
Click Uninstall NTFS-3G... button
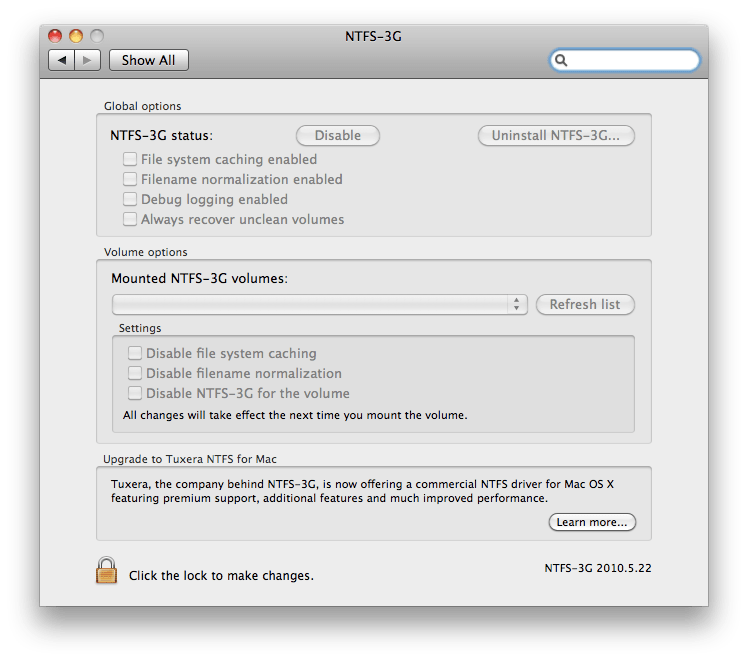(x=556, y=135)
